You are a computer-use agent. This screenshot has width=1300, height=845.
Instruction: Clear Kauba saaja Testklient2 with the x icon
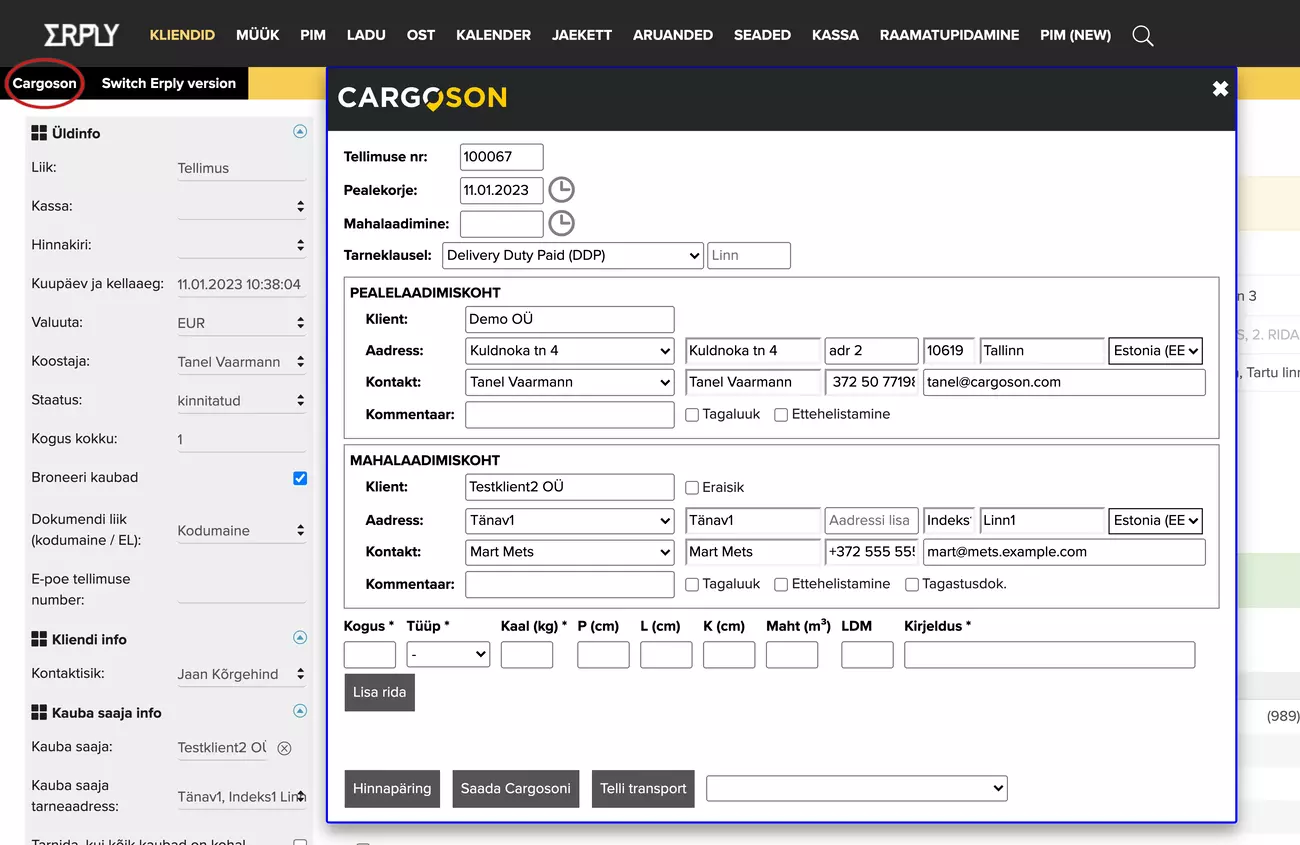284,748
